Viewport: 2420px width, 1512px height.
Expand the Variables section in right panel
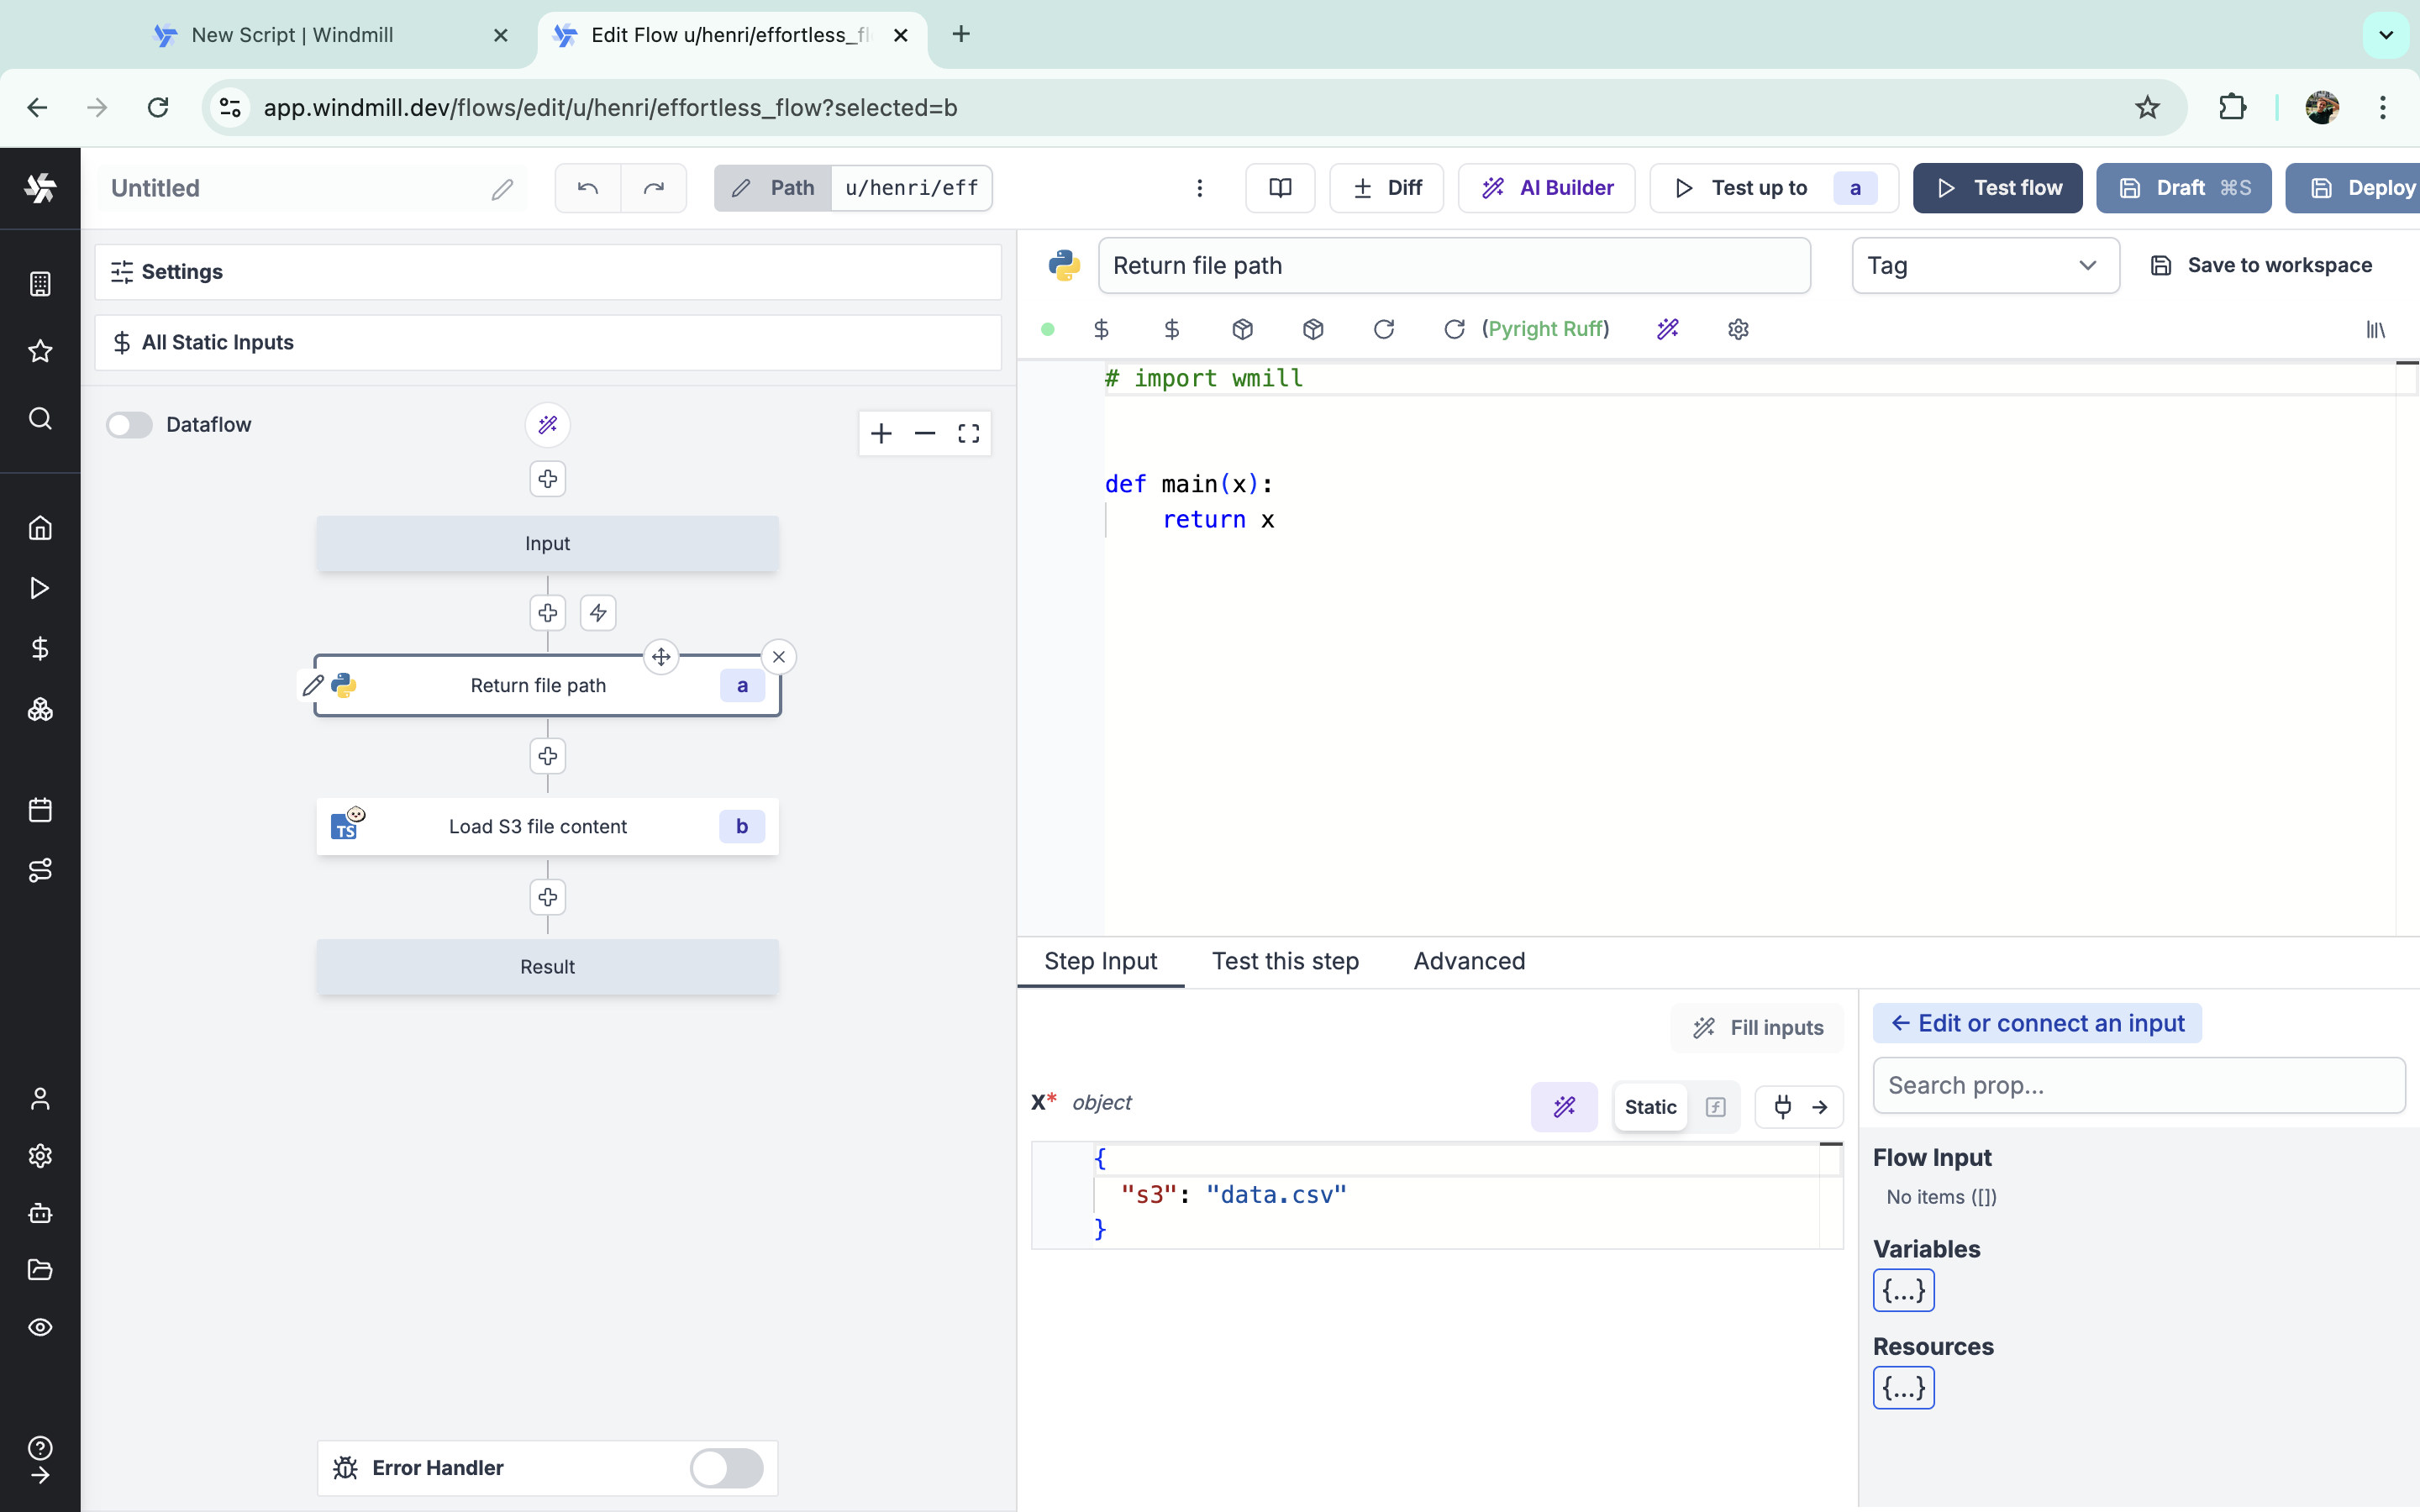click(1902, 1289)
